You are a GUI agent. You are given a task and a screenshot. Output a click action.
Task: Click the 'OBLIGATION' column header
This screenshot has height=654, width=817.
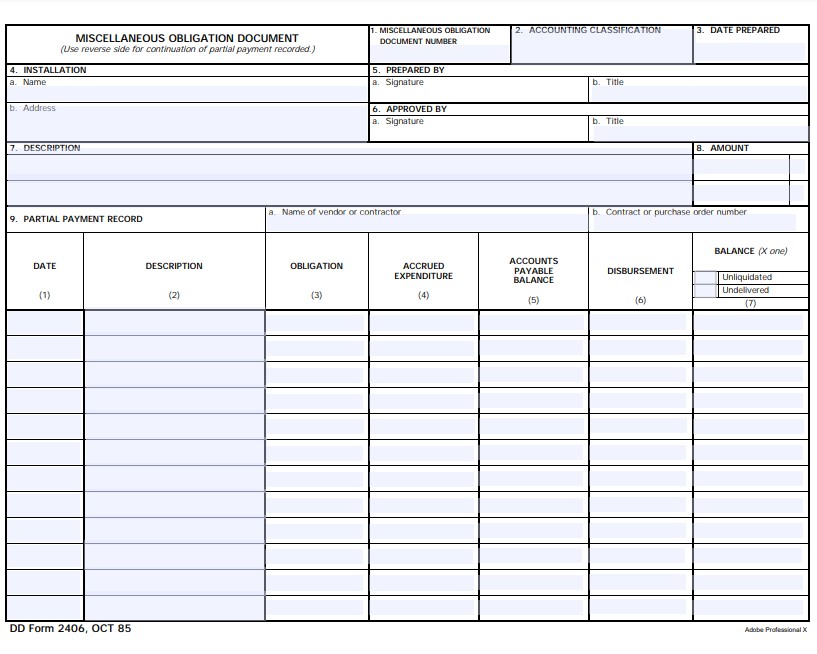316,266
